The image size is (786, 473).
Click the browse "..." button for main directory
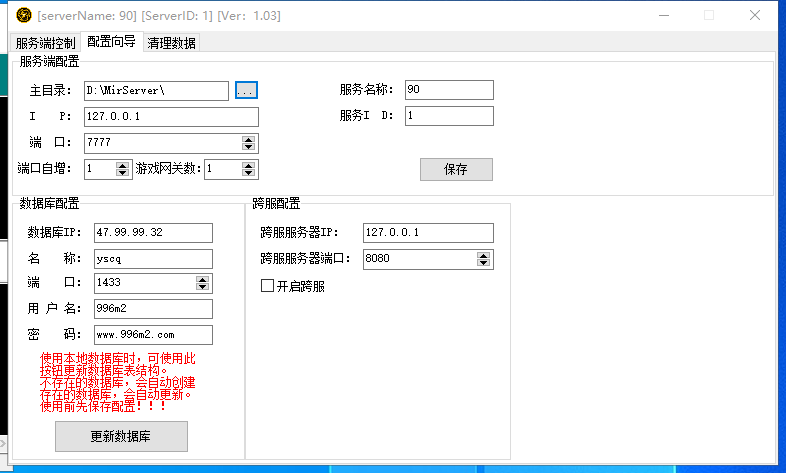coord(246,90)
